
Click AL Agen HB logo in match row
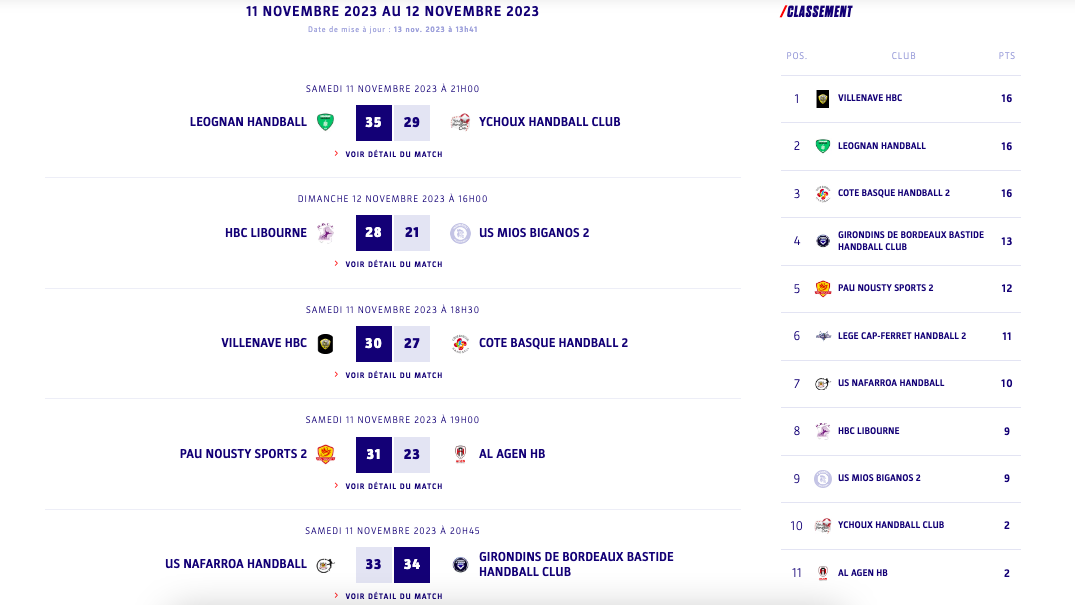460,454
